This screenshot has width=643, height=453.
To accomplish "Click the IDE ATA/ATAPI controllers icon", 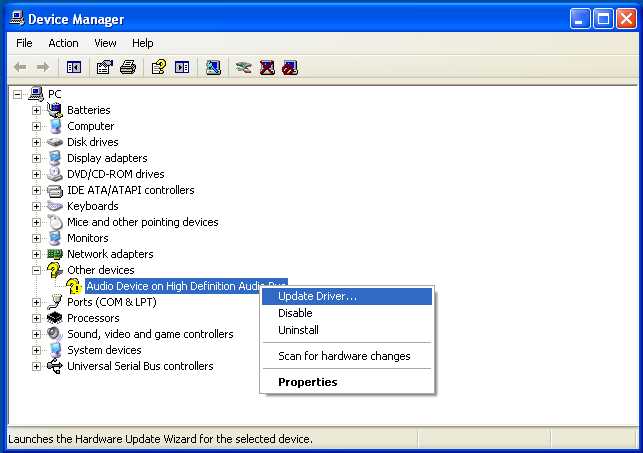I will pyautogui.click(x=55, y=190).
